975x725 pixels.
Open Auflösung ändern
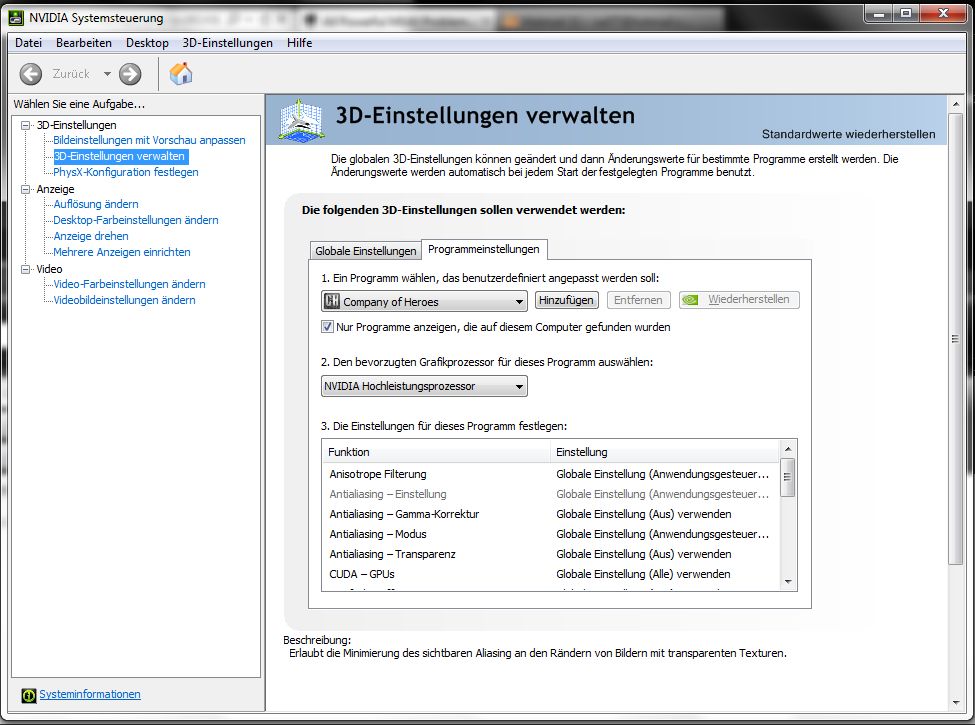coord(96,204)
